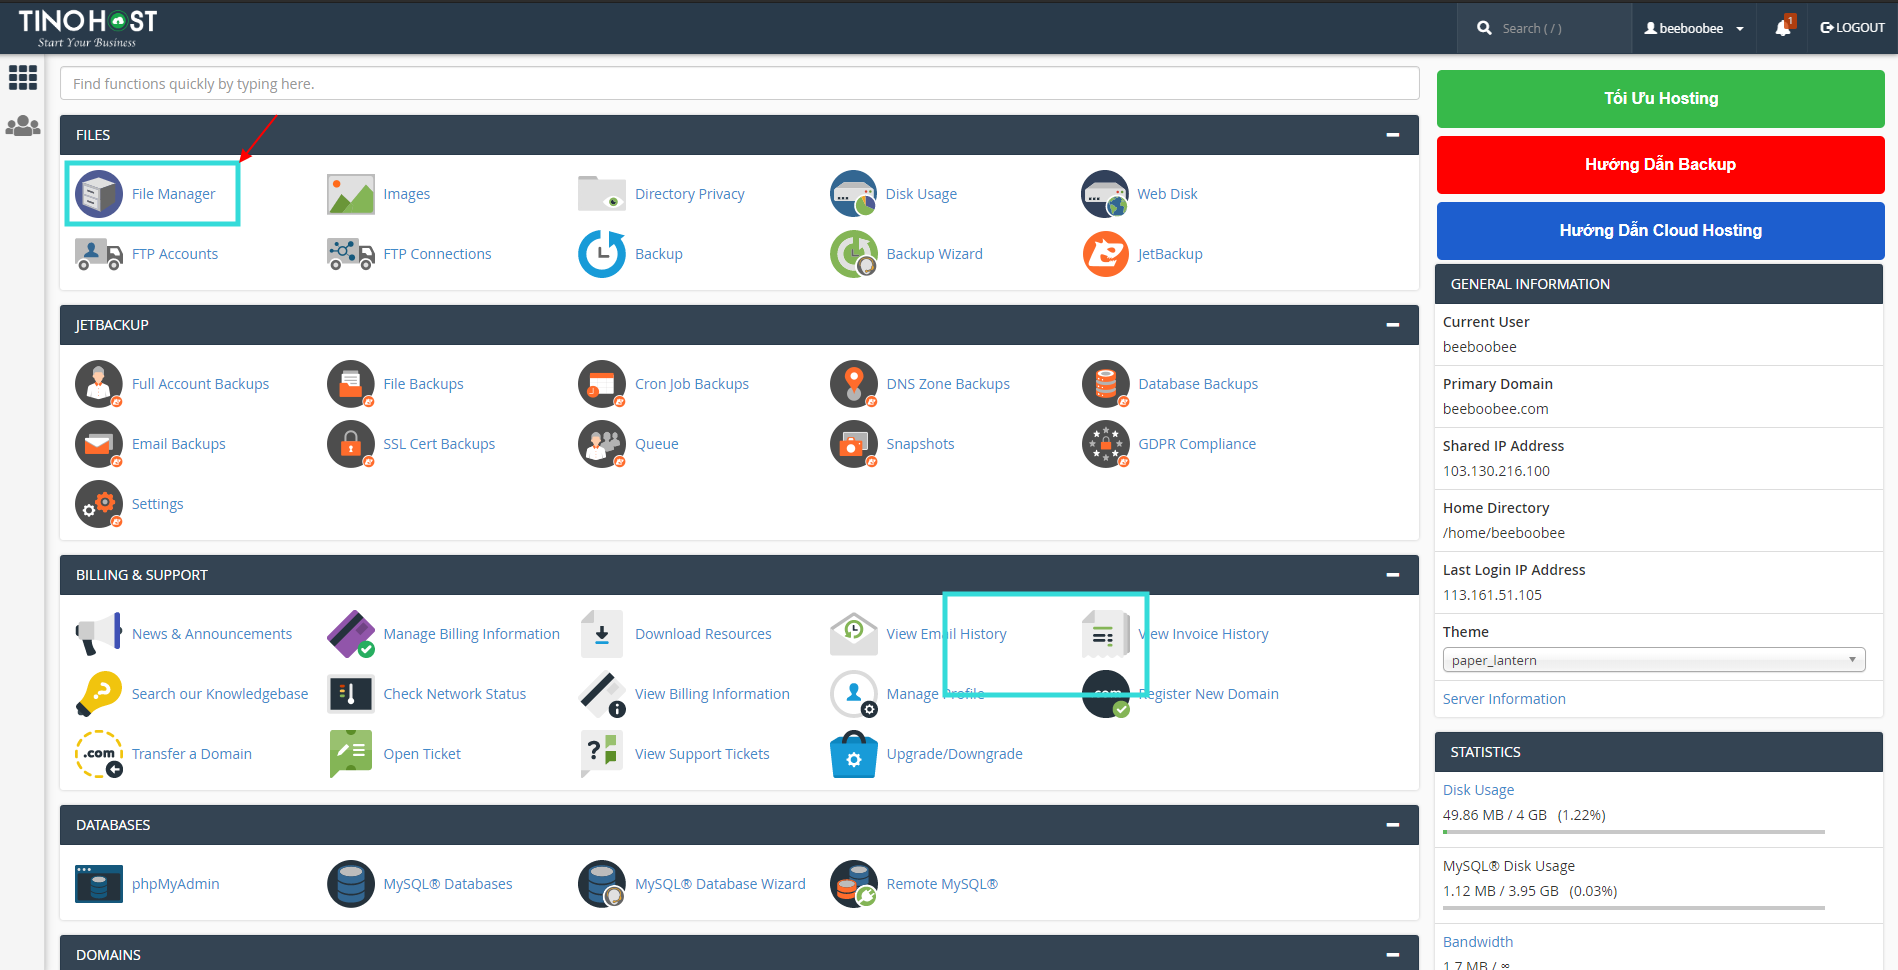Open MySQL Databases icon
The width and height of the screenshot is (1898, 970).
[x=351, y=884]
